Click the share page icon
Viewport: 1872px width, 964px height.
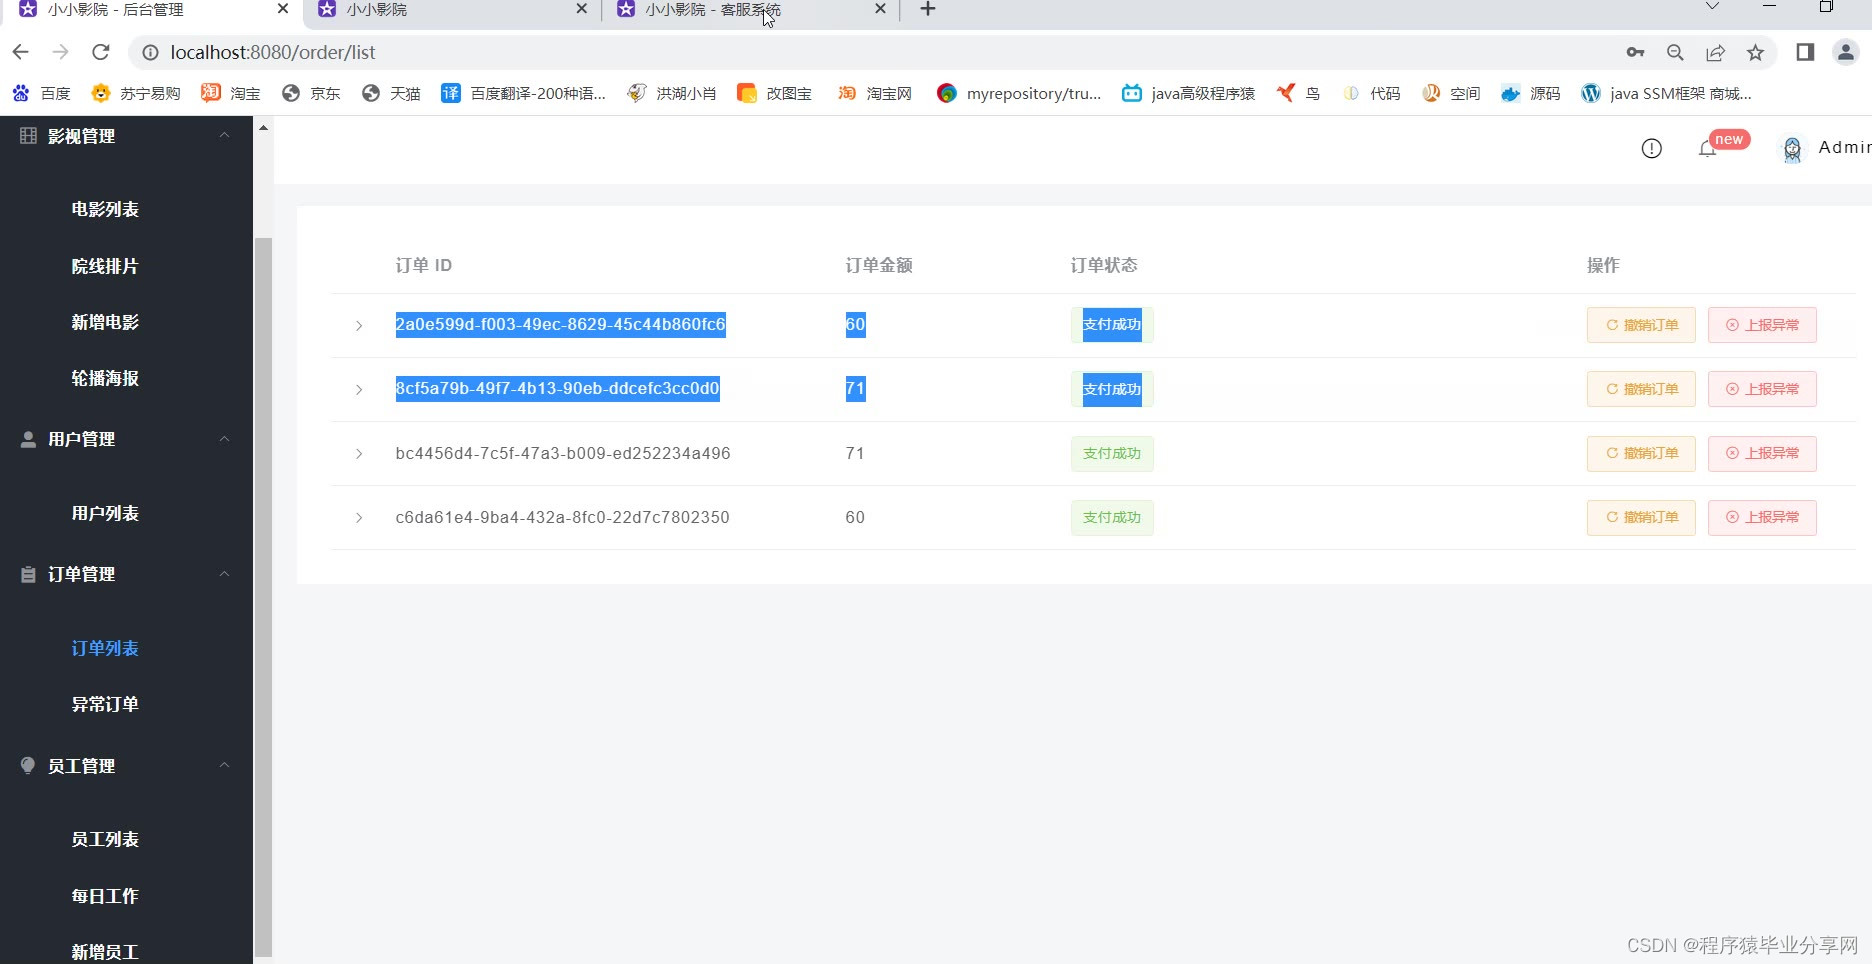[1715, 52]
